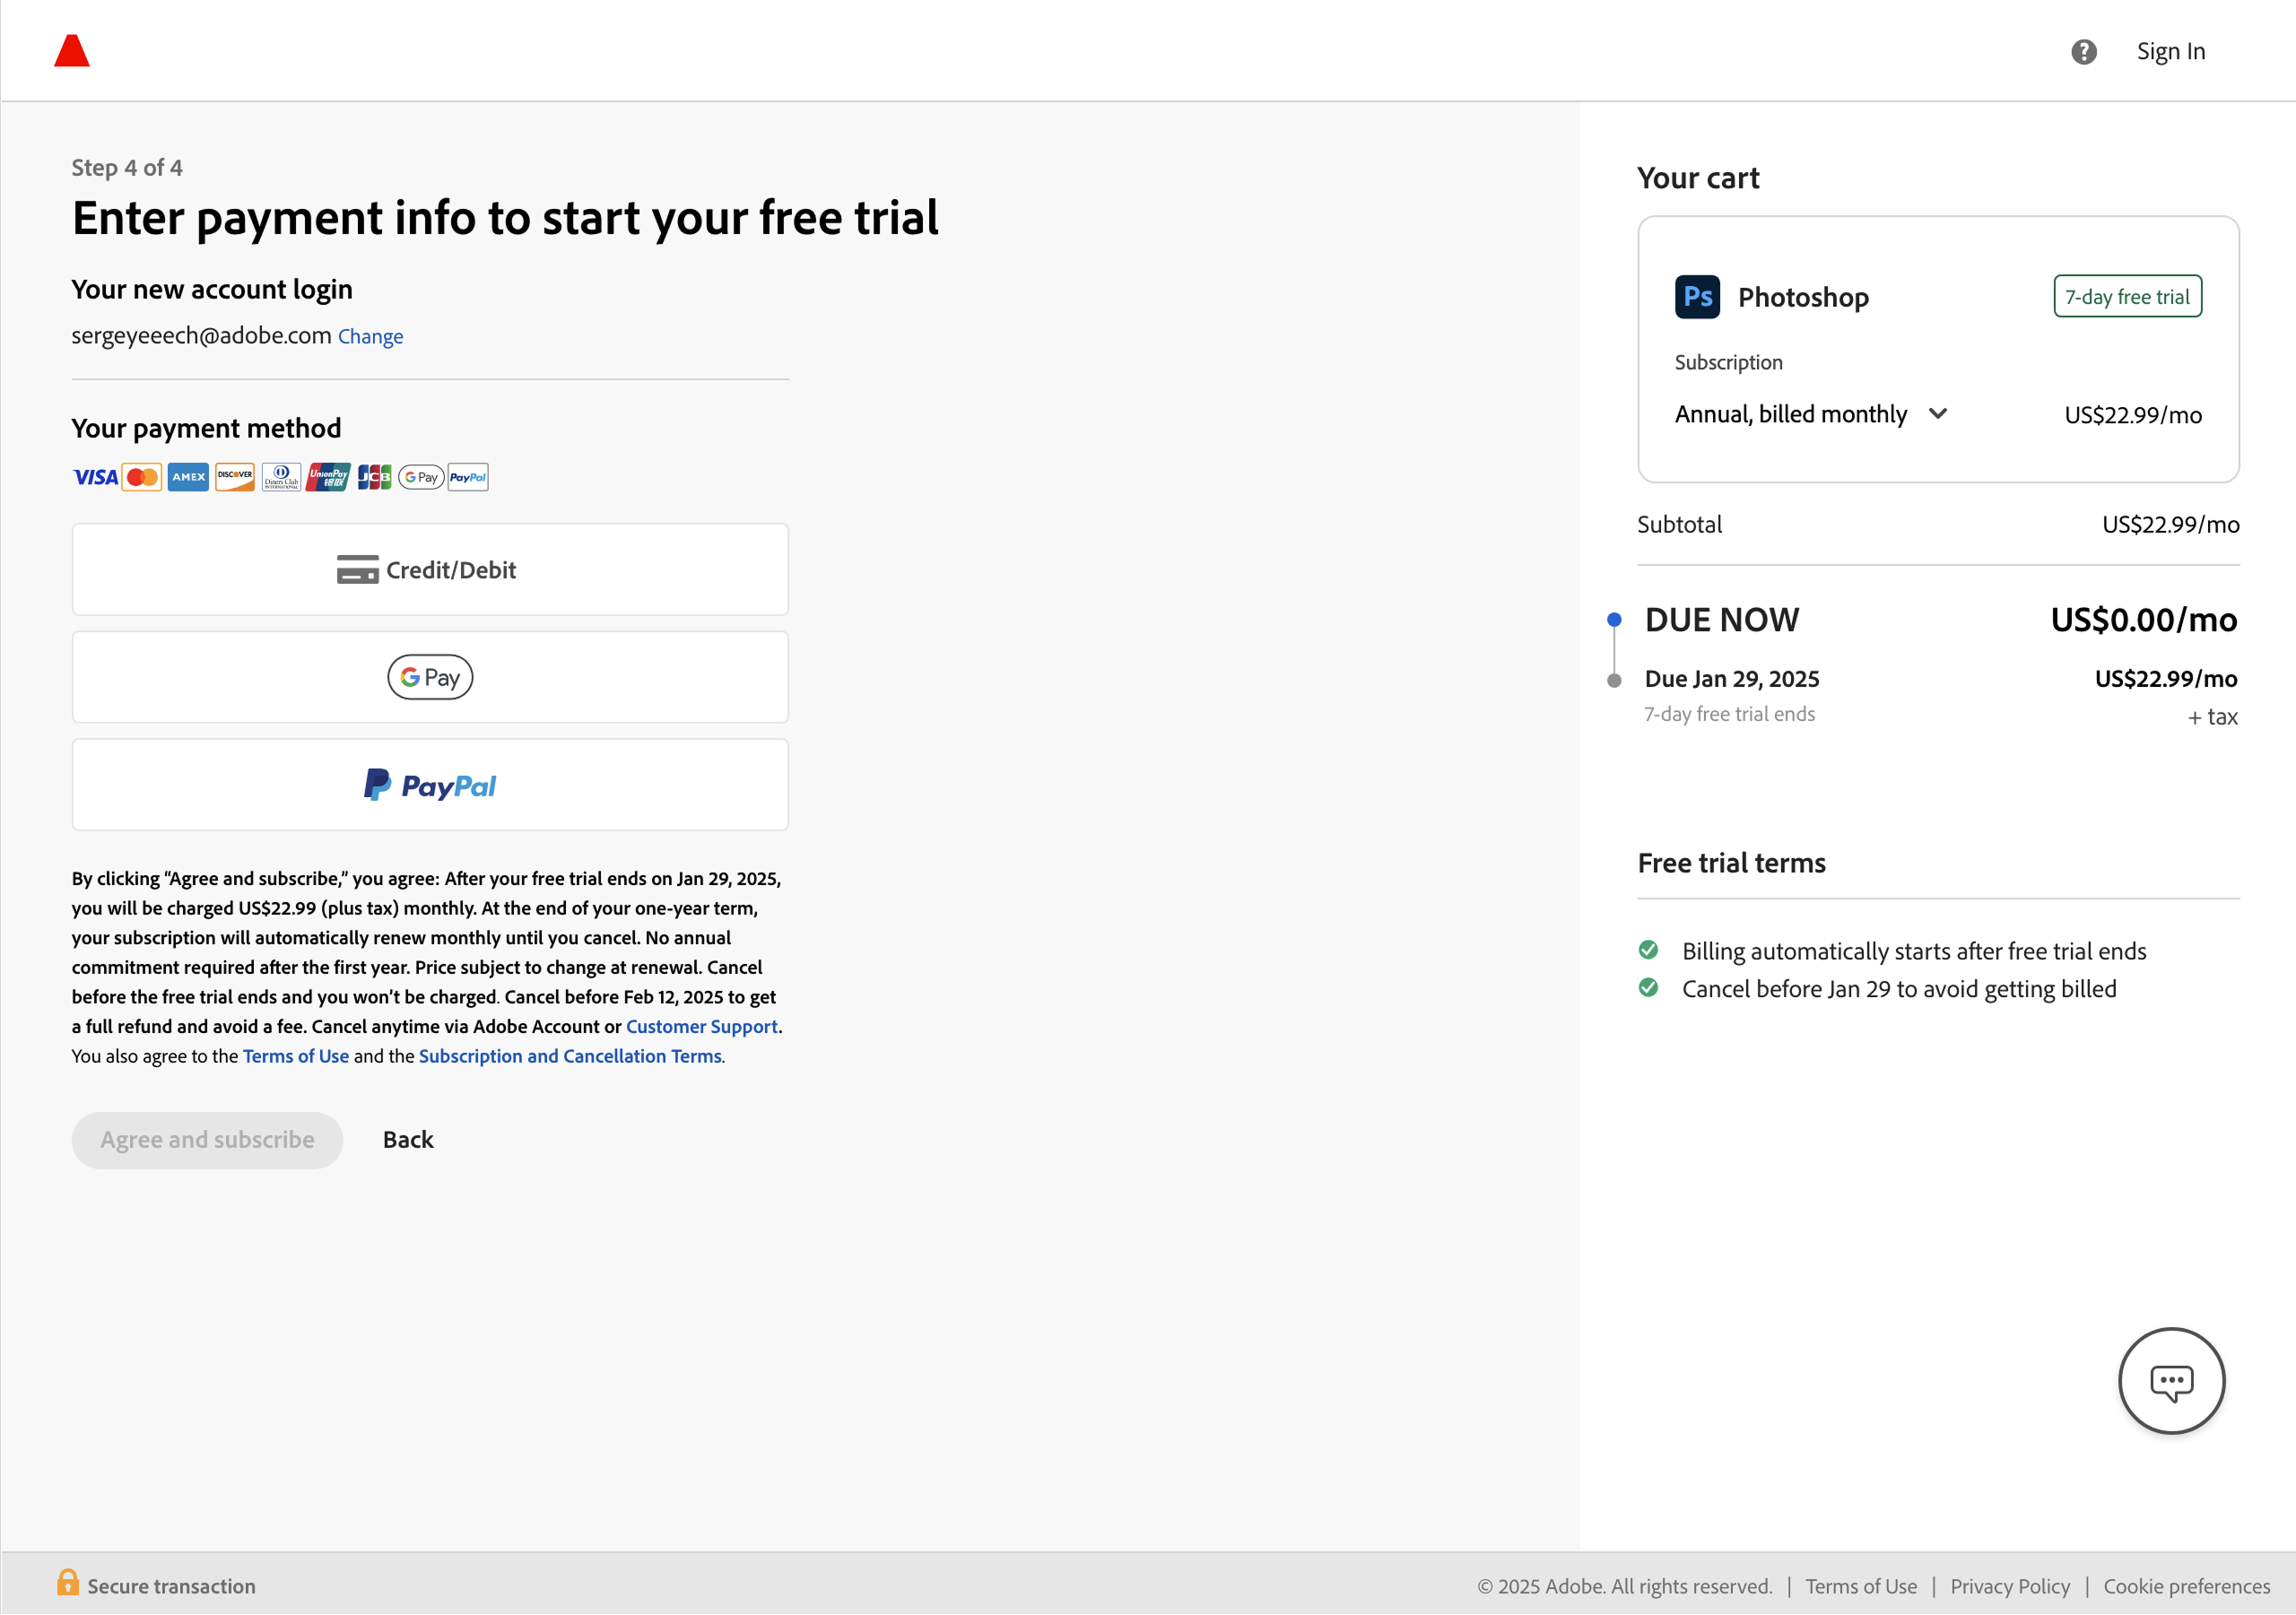Click the Amex card logo
This screenshot has height=1615, width=2296.
click(x=188, y=477)
